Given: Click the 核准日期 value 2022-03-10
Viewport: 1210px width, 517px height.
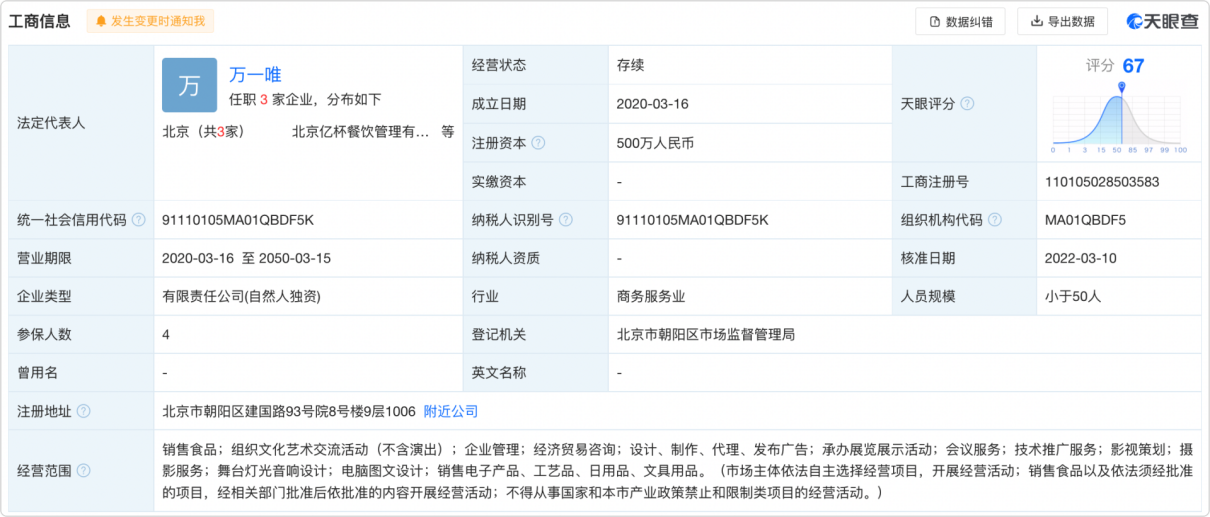Looking at the screenshot, I should tap(1081, 258).
